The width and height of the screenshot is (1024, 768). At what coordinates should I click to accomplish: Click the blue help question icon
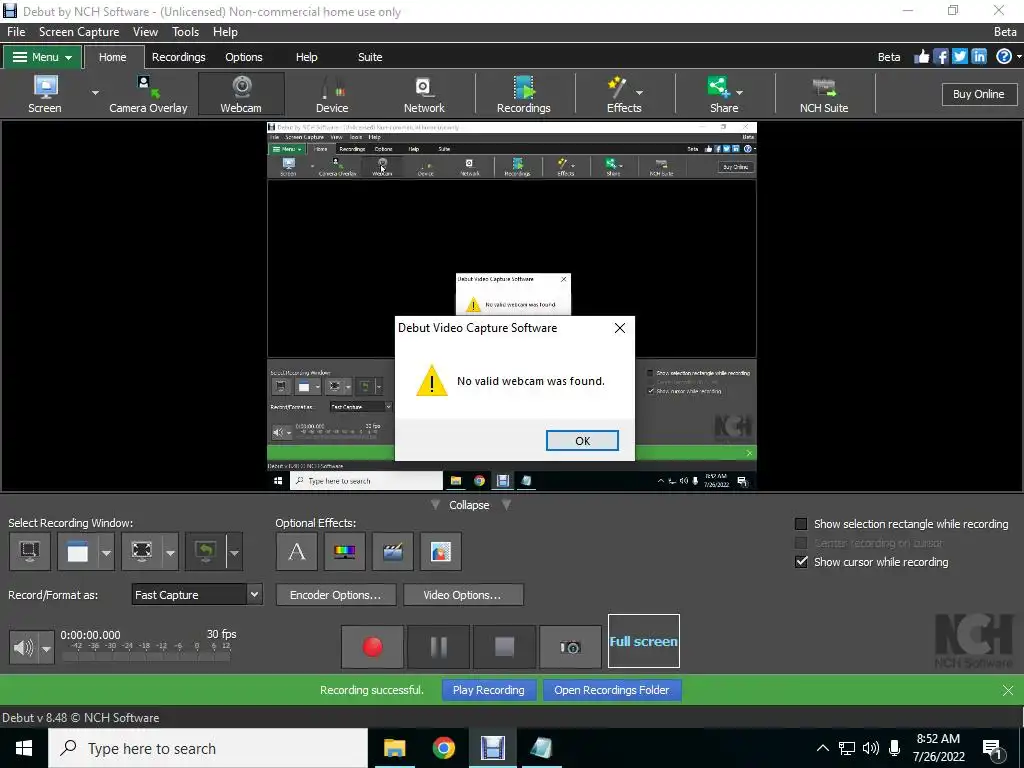pyautogui.click(x=1004, y=57)
